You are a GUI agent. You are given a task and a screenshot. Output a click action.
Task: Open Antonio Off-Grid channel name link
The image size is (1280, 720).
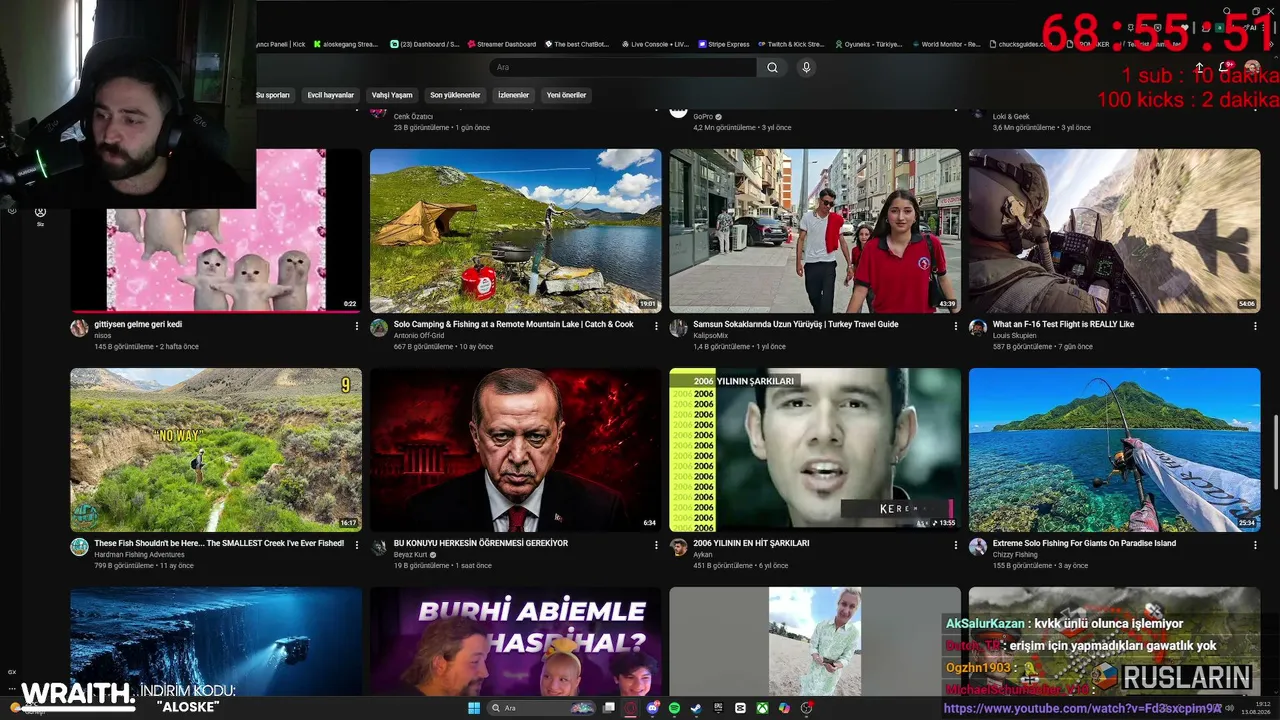click(x=421, y=335)
